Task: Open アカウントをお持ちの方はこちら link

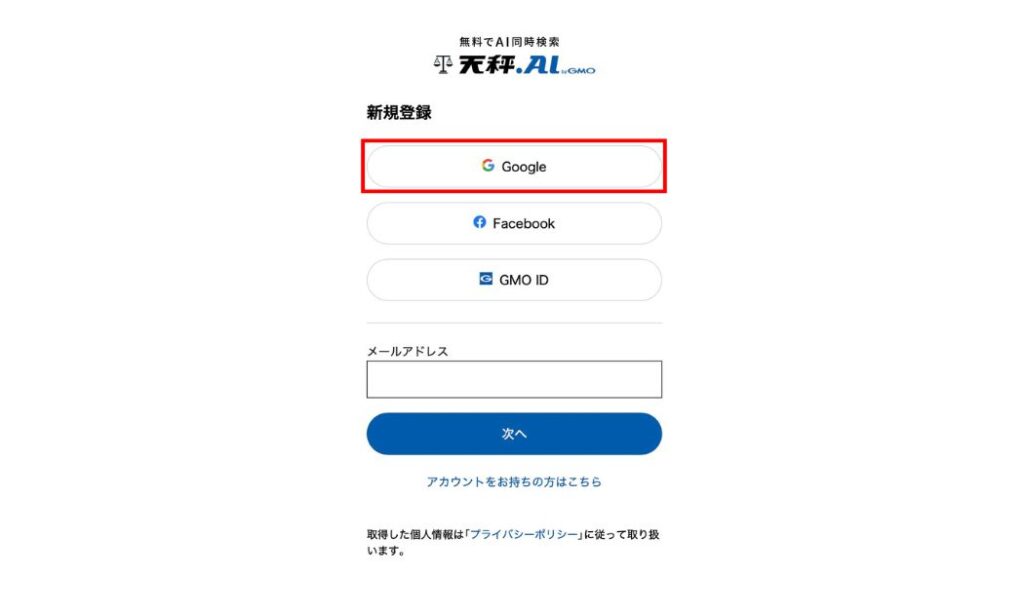Action: [x=514, y=482]
